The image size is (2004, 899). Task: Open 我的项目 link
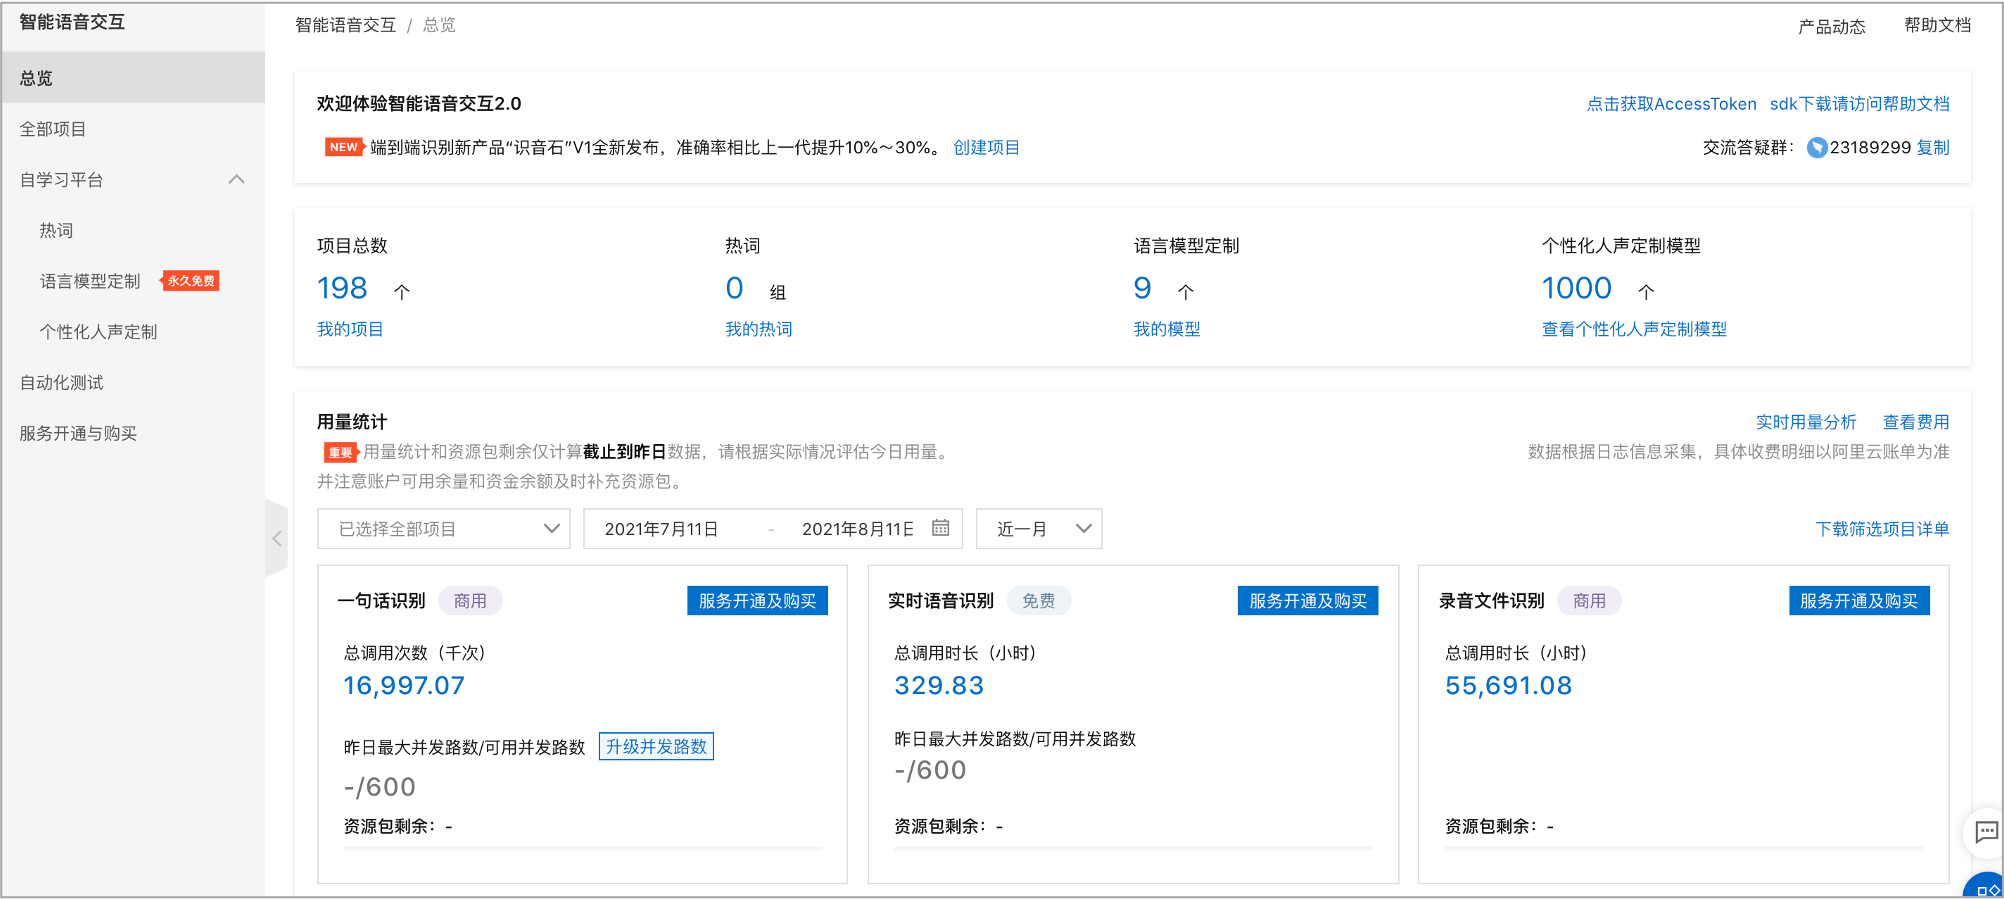click(x=350, y=329)
